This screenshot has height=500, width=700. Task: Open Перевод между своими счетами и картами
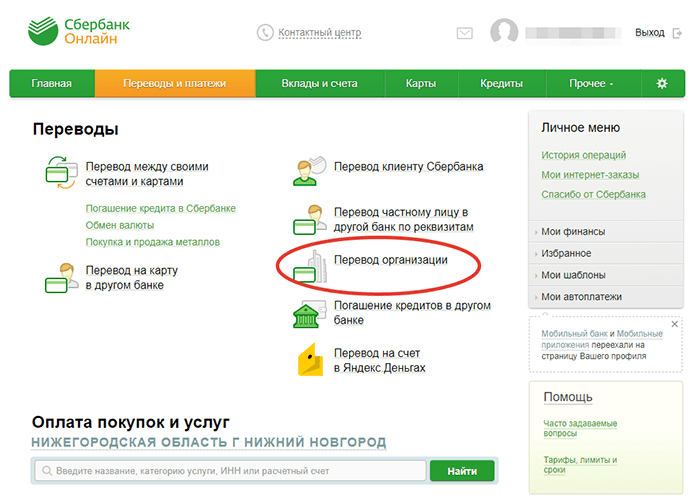point(147,174)
